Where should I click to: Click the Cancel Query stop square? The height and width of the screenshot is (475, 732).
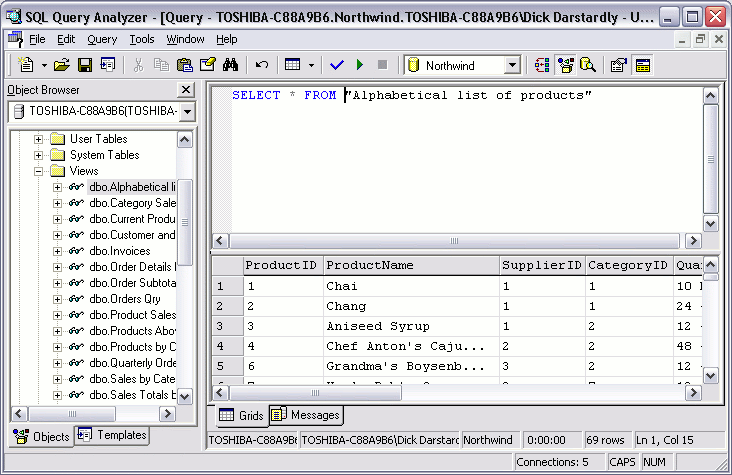coord(382,65)
